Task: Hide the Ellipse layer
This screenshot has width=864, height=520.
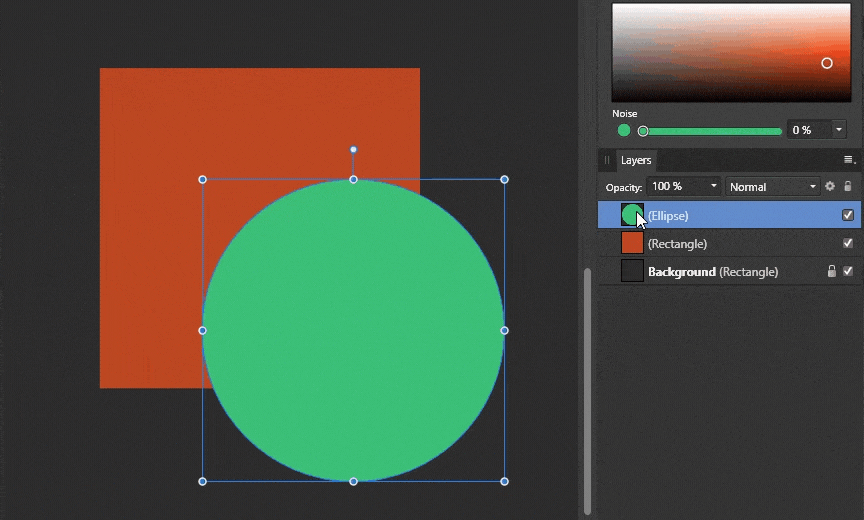Action: pyautogui.click(x=848, y=215)
